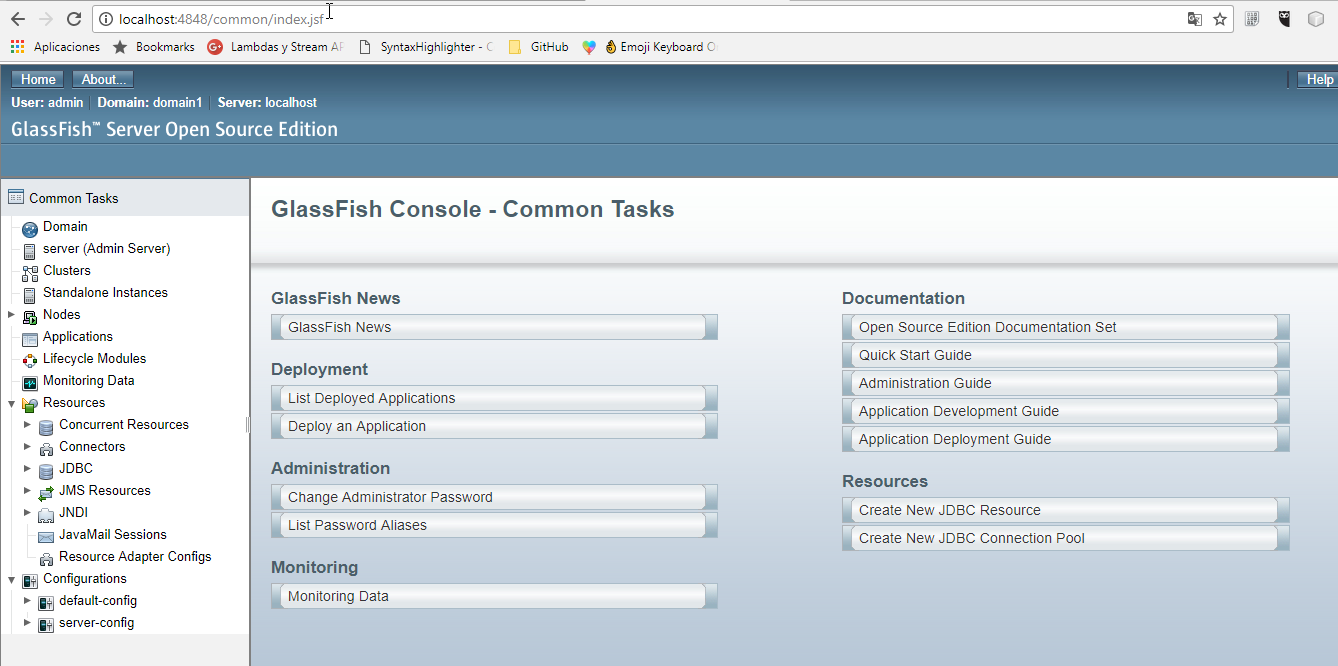Expand the JDBC tree node
The height and width of the screenshot is (666, 1338).
[27, 468]
